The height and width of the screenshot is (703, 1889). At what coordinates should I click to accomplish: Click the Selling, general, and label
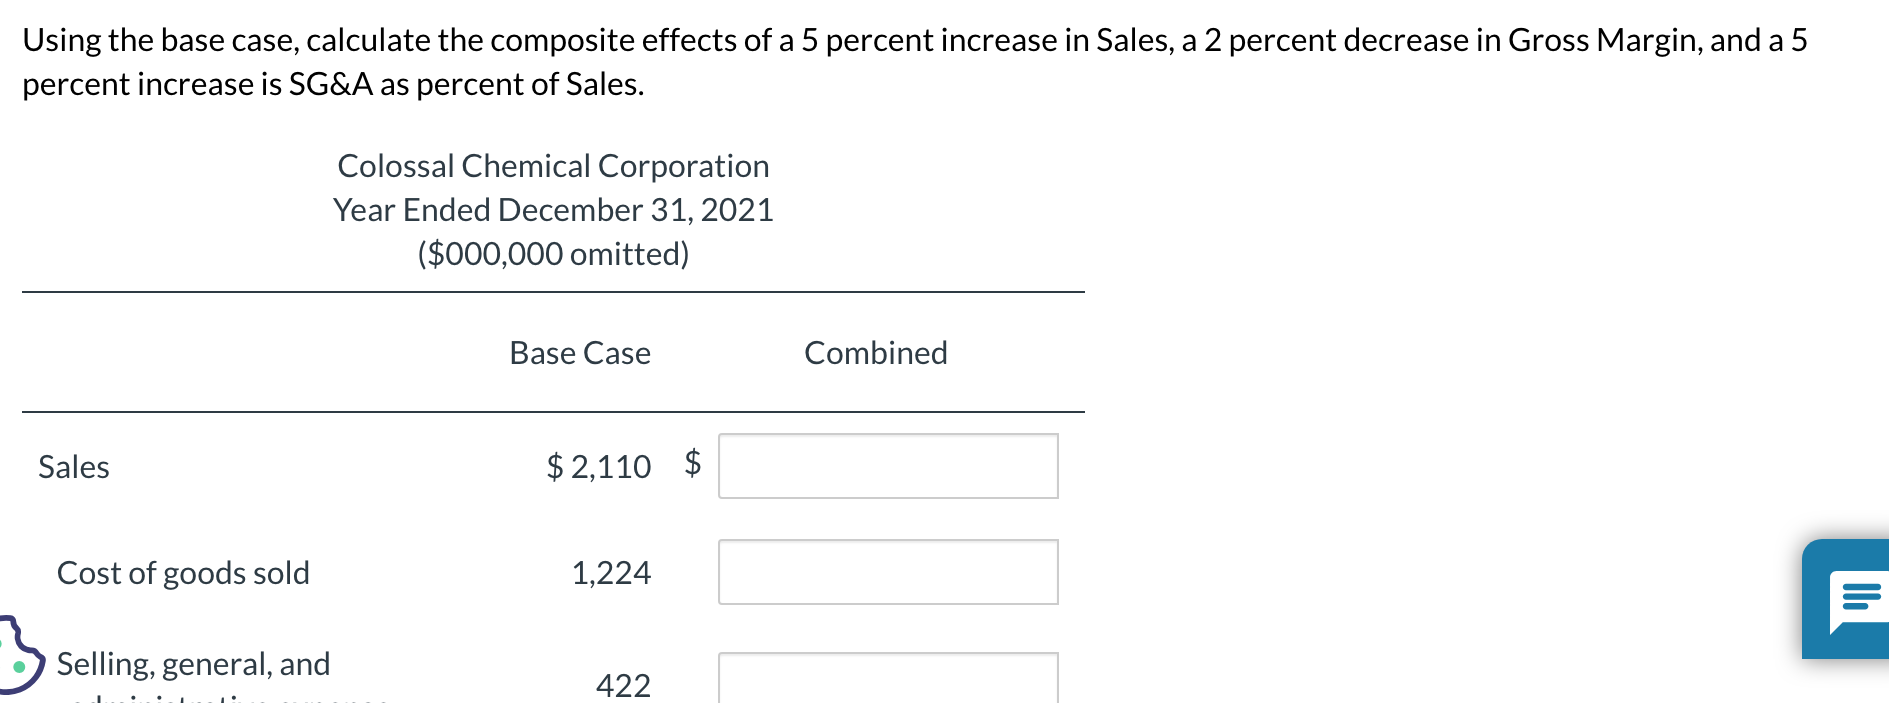point(193,662)
